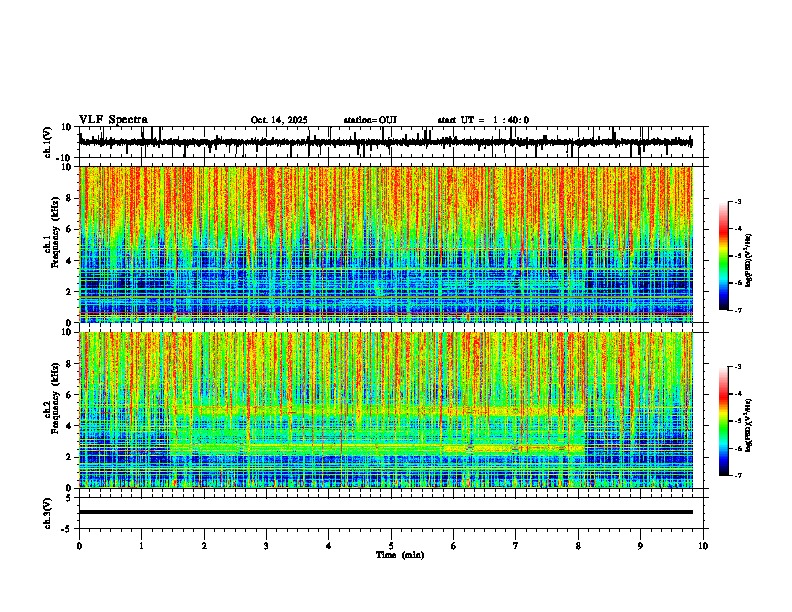Viewport: 792px width, 612px height.
Task: Click the ch.2 spectrogram color scale bar
Action: click(724, 421)
